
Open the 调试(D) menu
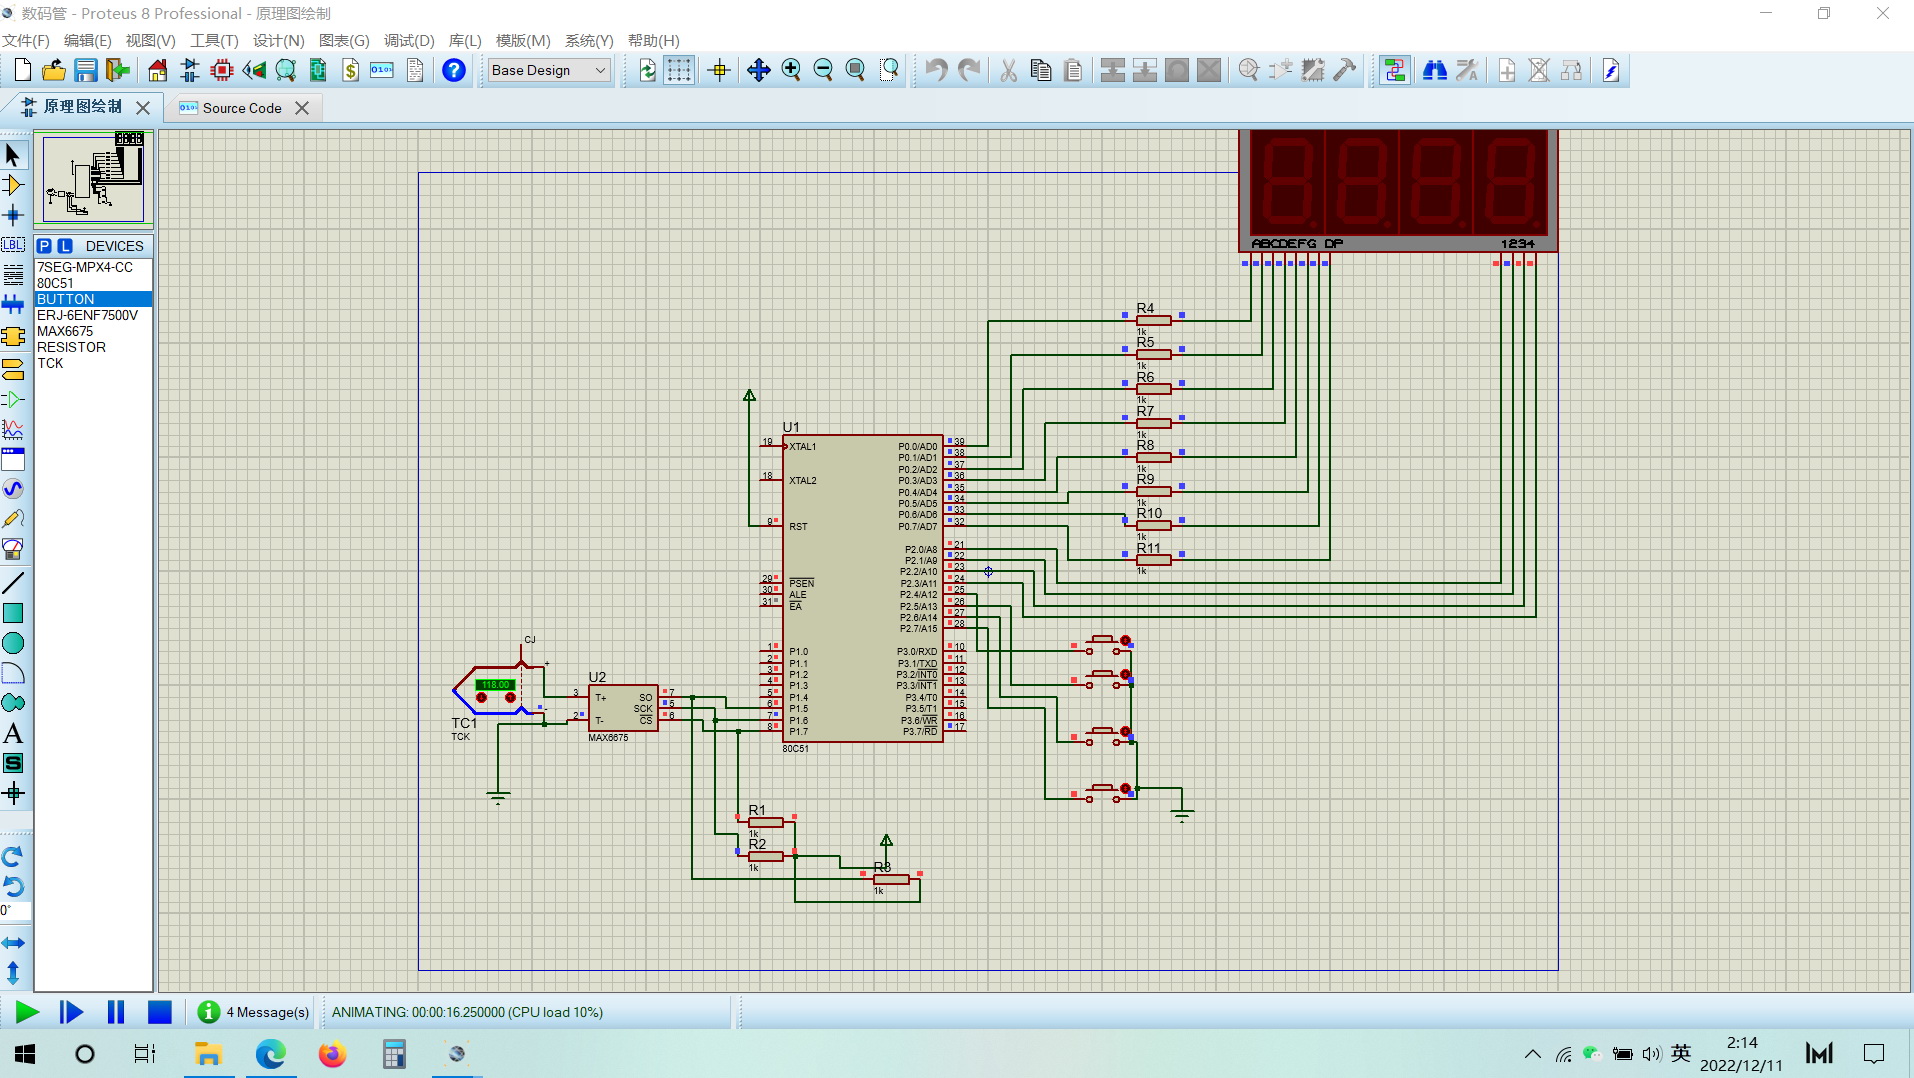409,40
